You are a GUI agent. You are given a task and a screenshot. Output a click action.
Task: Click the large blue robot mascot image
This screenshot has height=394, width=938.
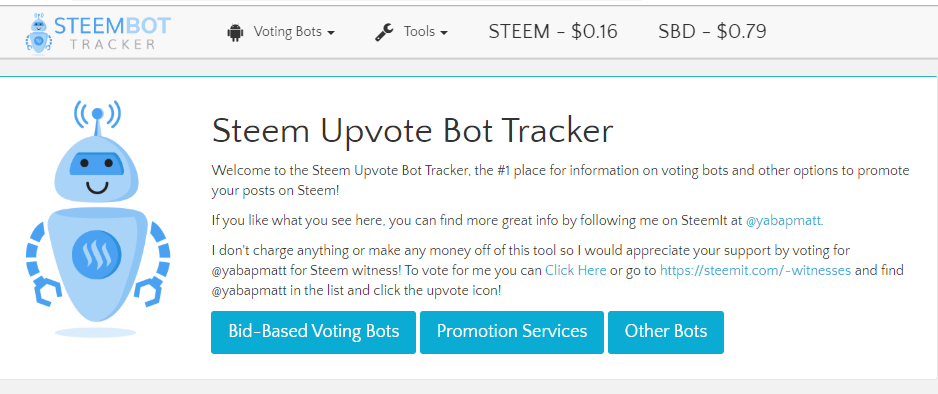[98, 219]
